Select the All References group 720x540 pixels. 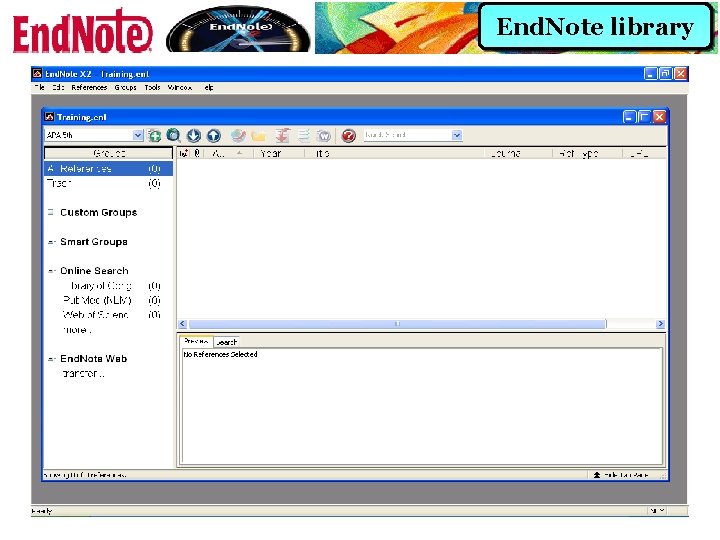[x=108, y=169]
